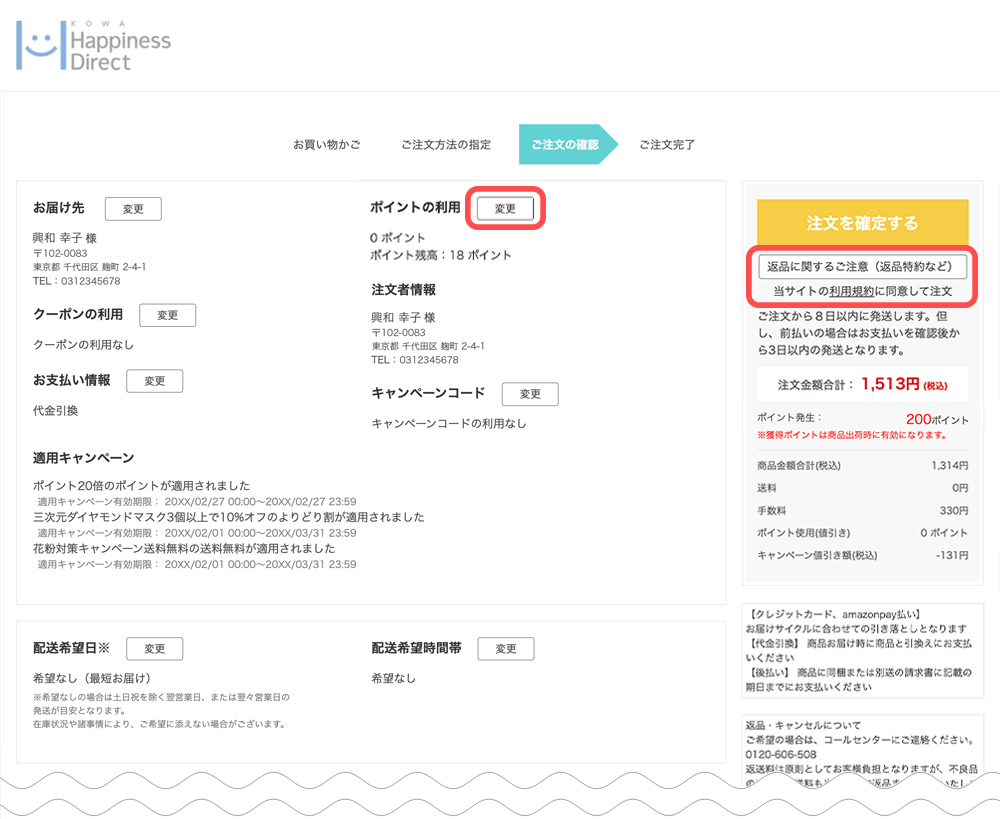This screenshot has height=819, width=1000.
Task: Go to お買い物かご step
Action: click(x=326, y=145)
